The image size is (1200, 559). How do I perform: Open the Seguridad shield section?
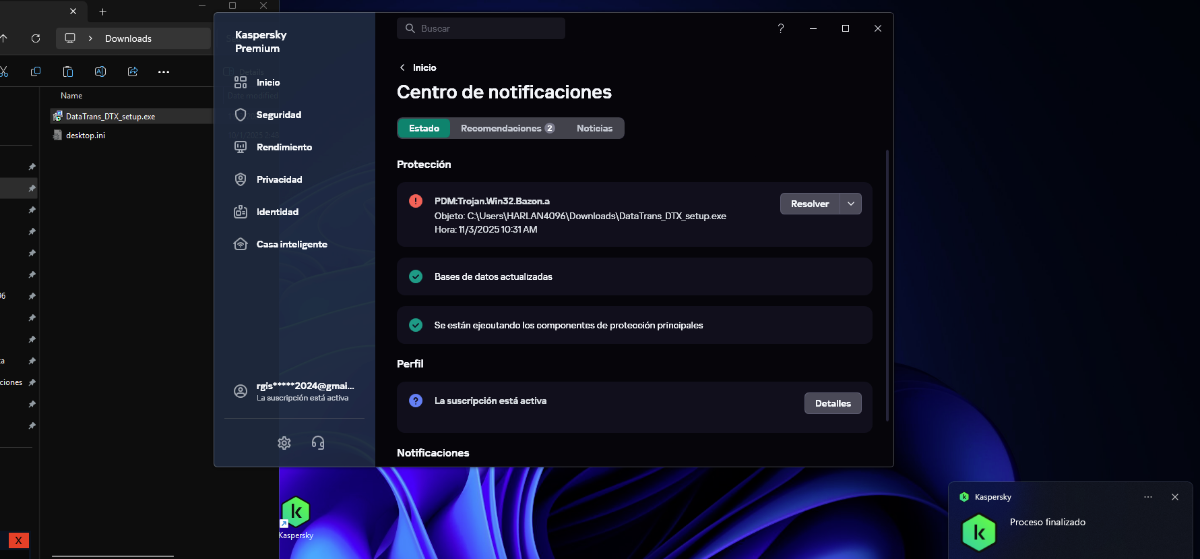[267, 115]
